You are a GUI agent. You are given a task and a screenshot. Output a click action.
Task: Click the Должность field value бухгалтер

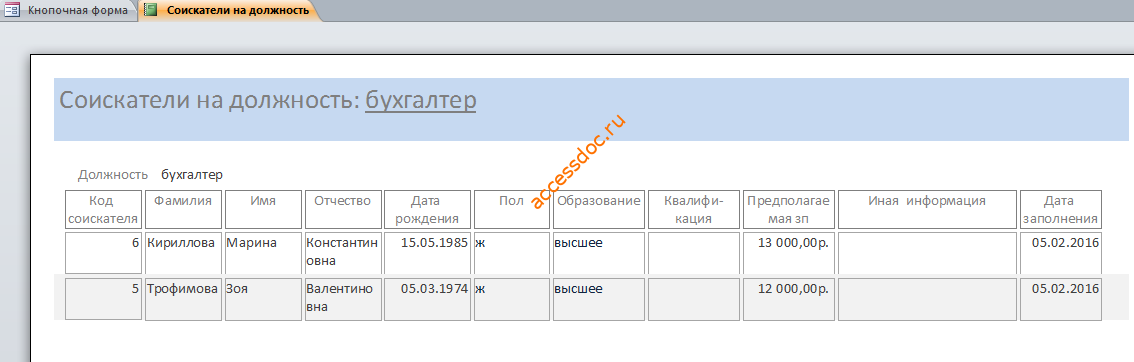[x=192, y=175]
